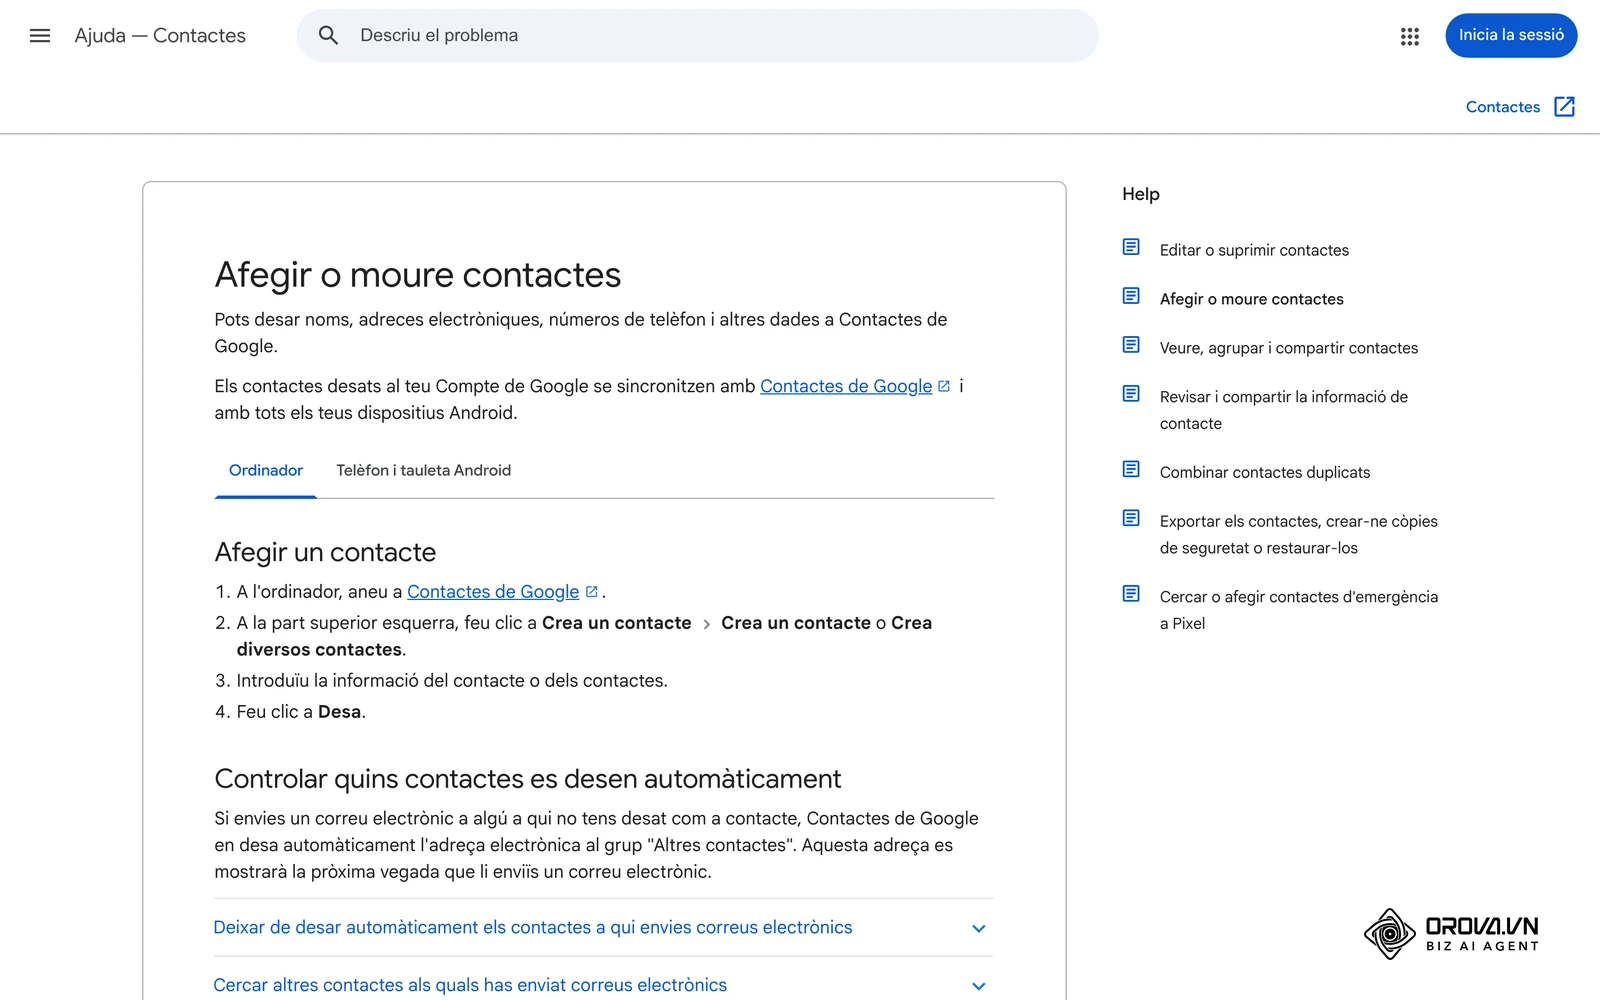Click the Help sidebar heading
This screenshot has width=1600, height=1000.
pos(1141,194)
